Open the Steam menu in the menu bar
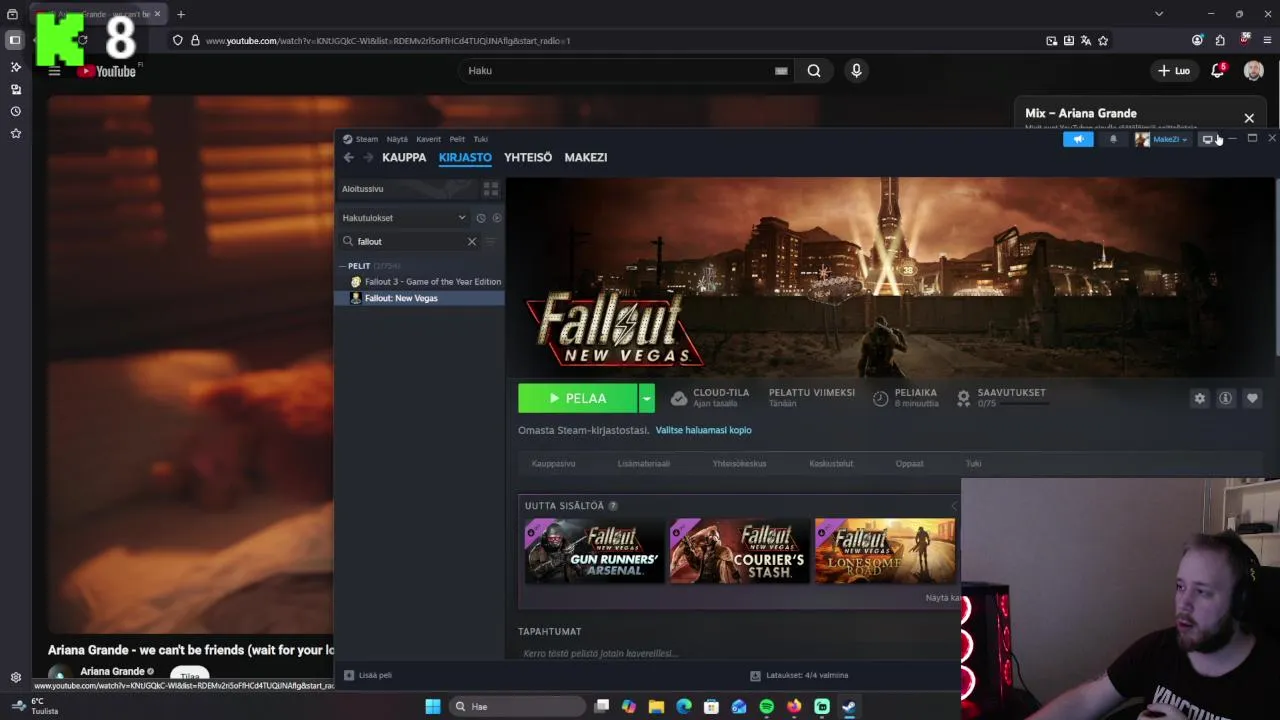 pyautogui.click(x=366, y=139)
